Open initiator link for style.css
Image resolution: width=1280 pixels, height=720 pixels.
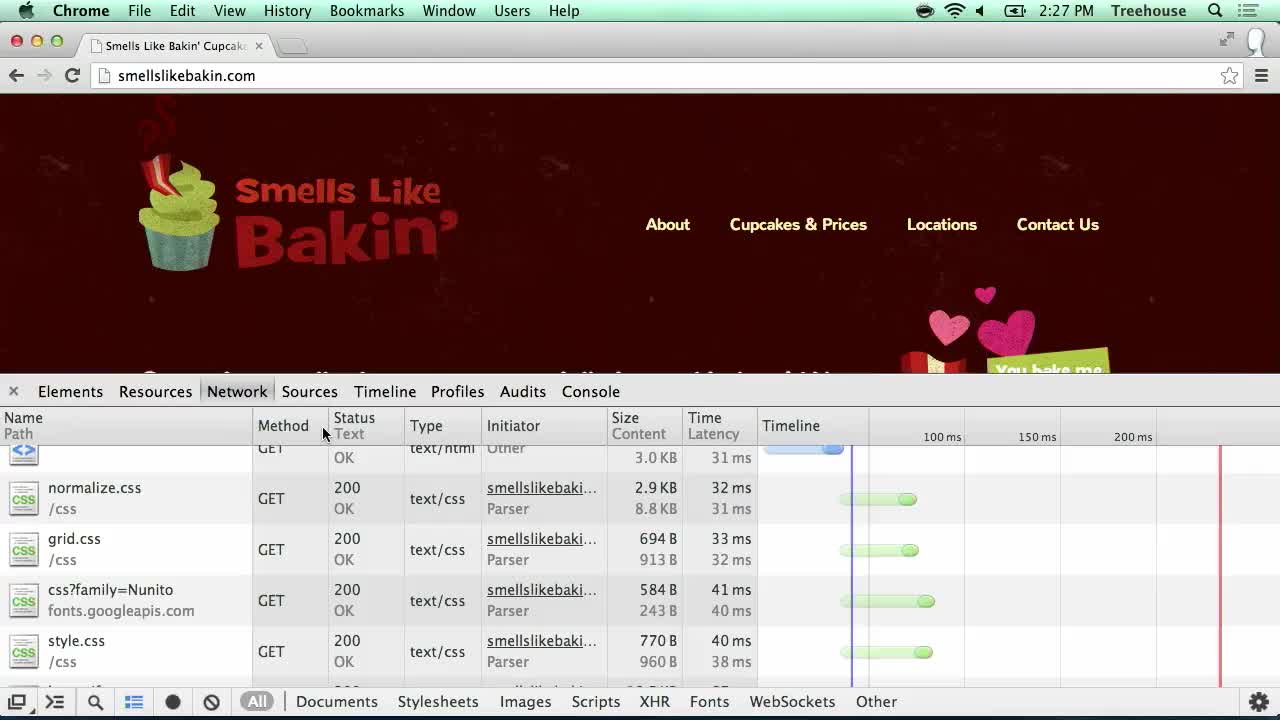pyautogui.click(x=541, y=641)
